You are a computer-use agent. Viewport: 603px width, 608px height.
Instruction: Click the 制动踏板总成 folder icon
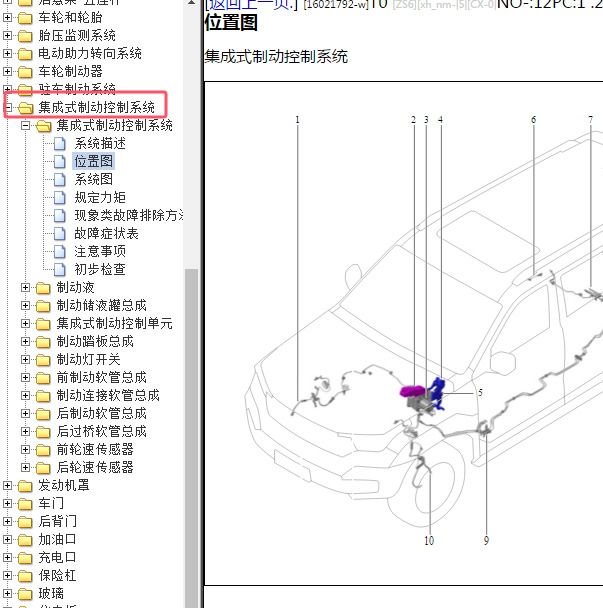pos(43,342)
